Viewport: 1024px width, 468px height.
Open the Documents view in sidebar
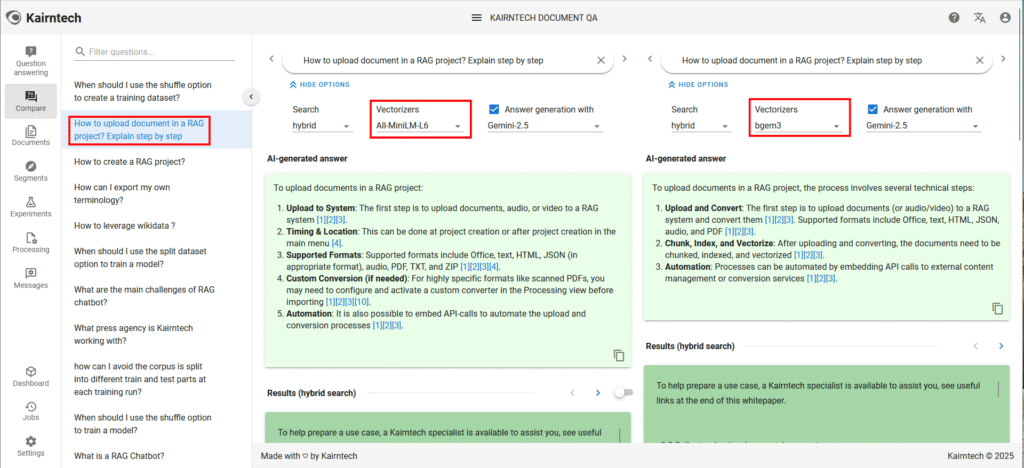tap(30, 136)
